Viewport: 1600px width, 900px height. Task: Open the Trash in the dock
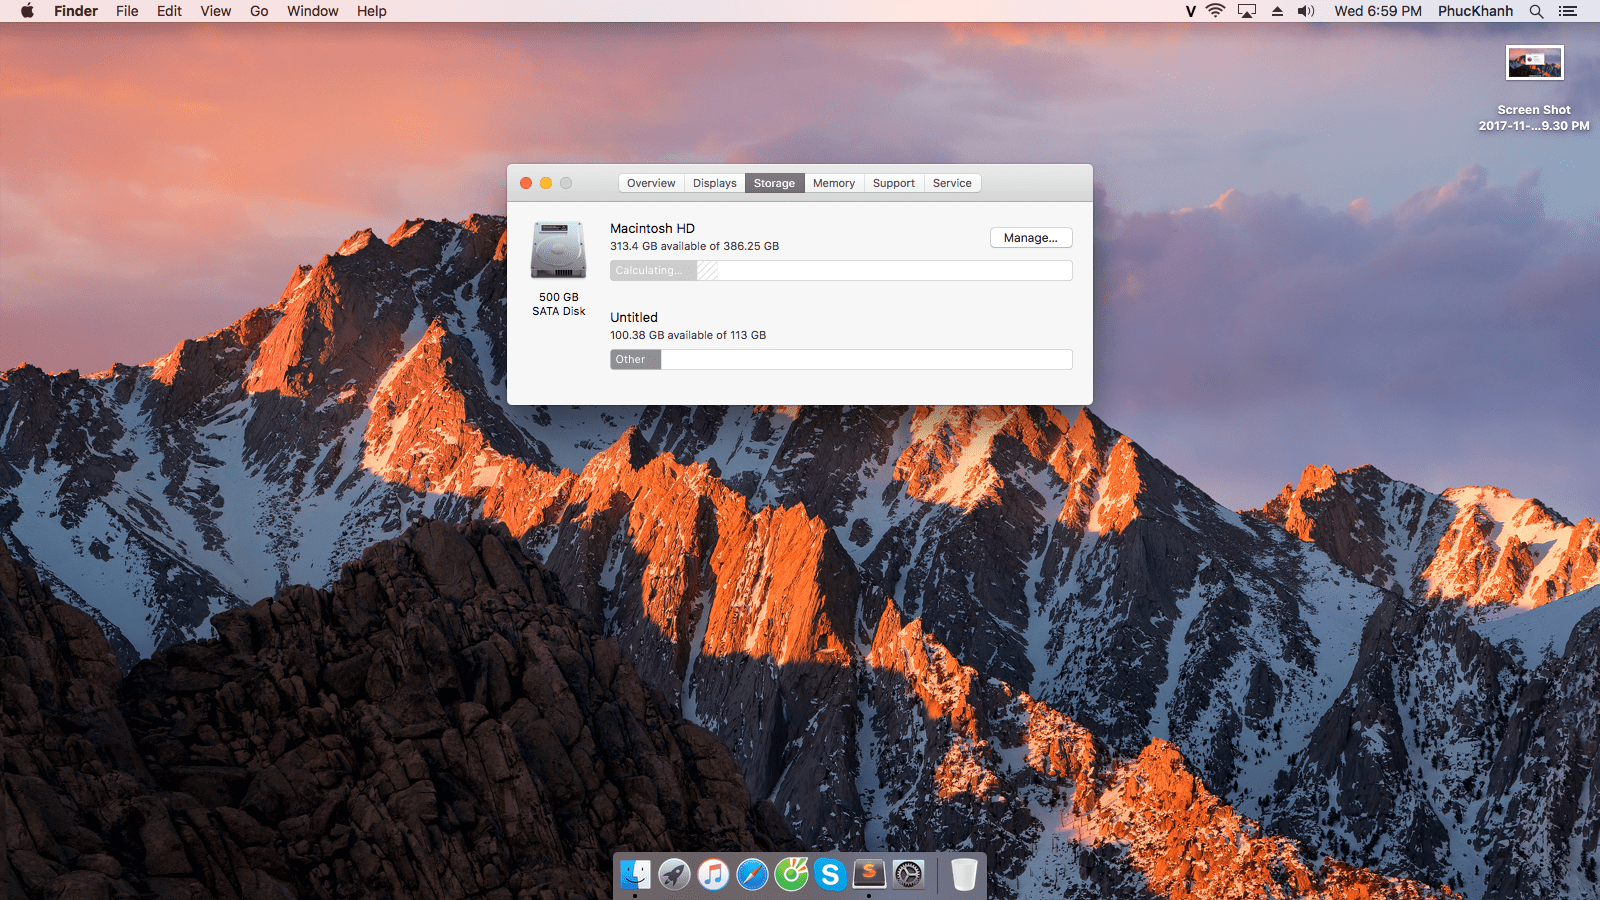tap(963, 874)
